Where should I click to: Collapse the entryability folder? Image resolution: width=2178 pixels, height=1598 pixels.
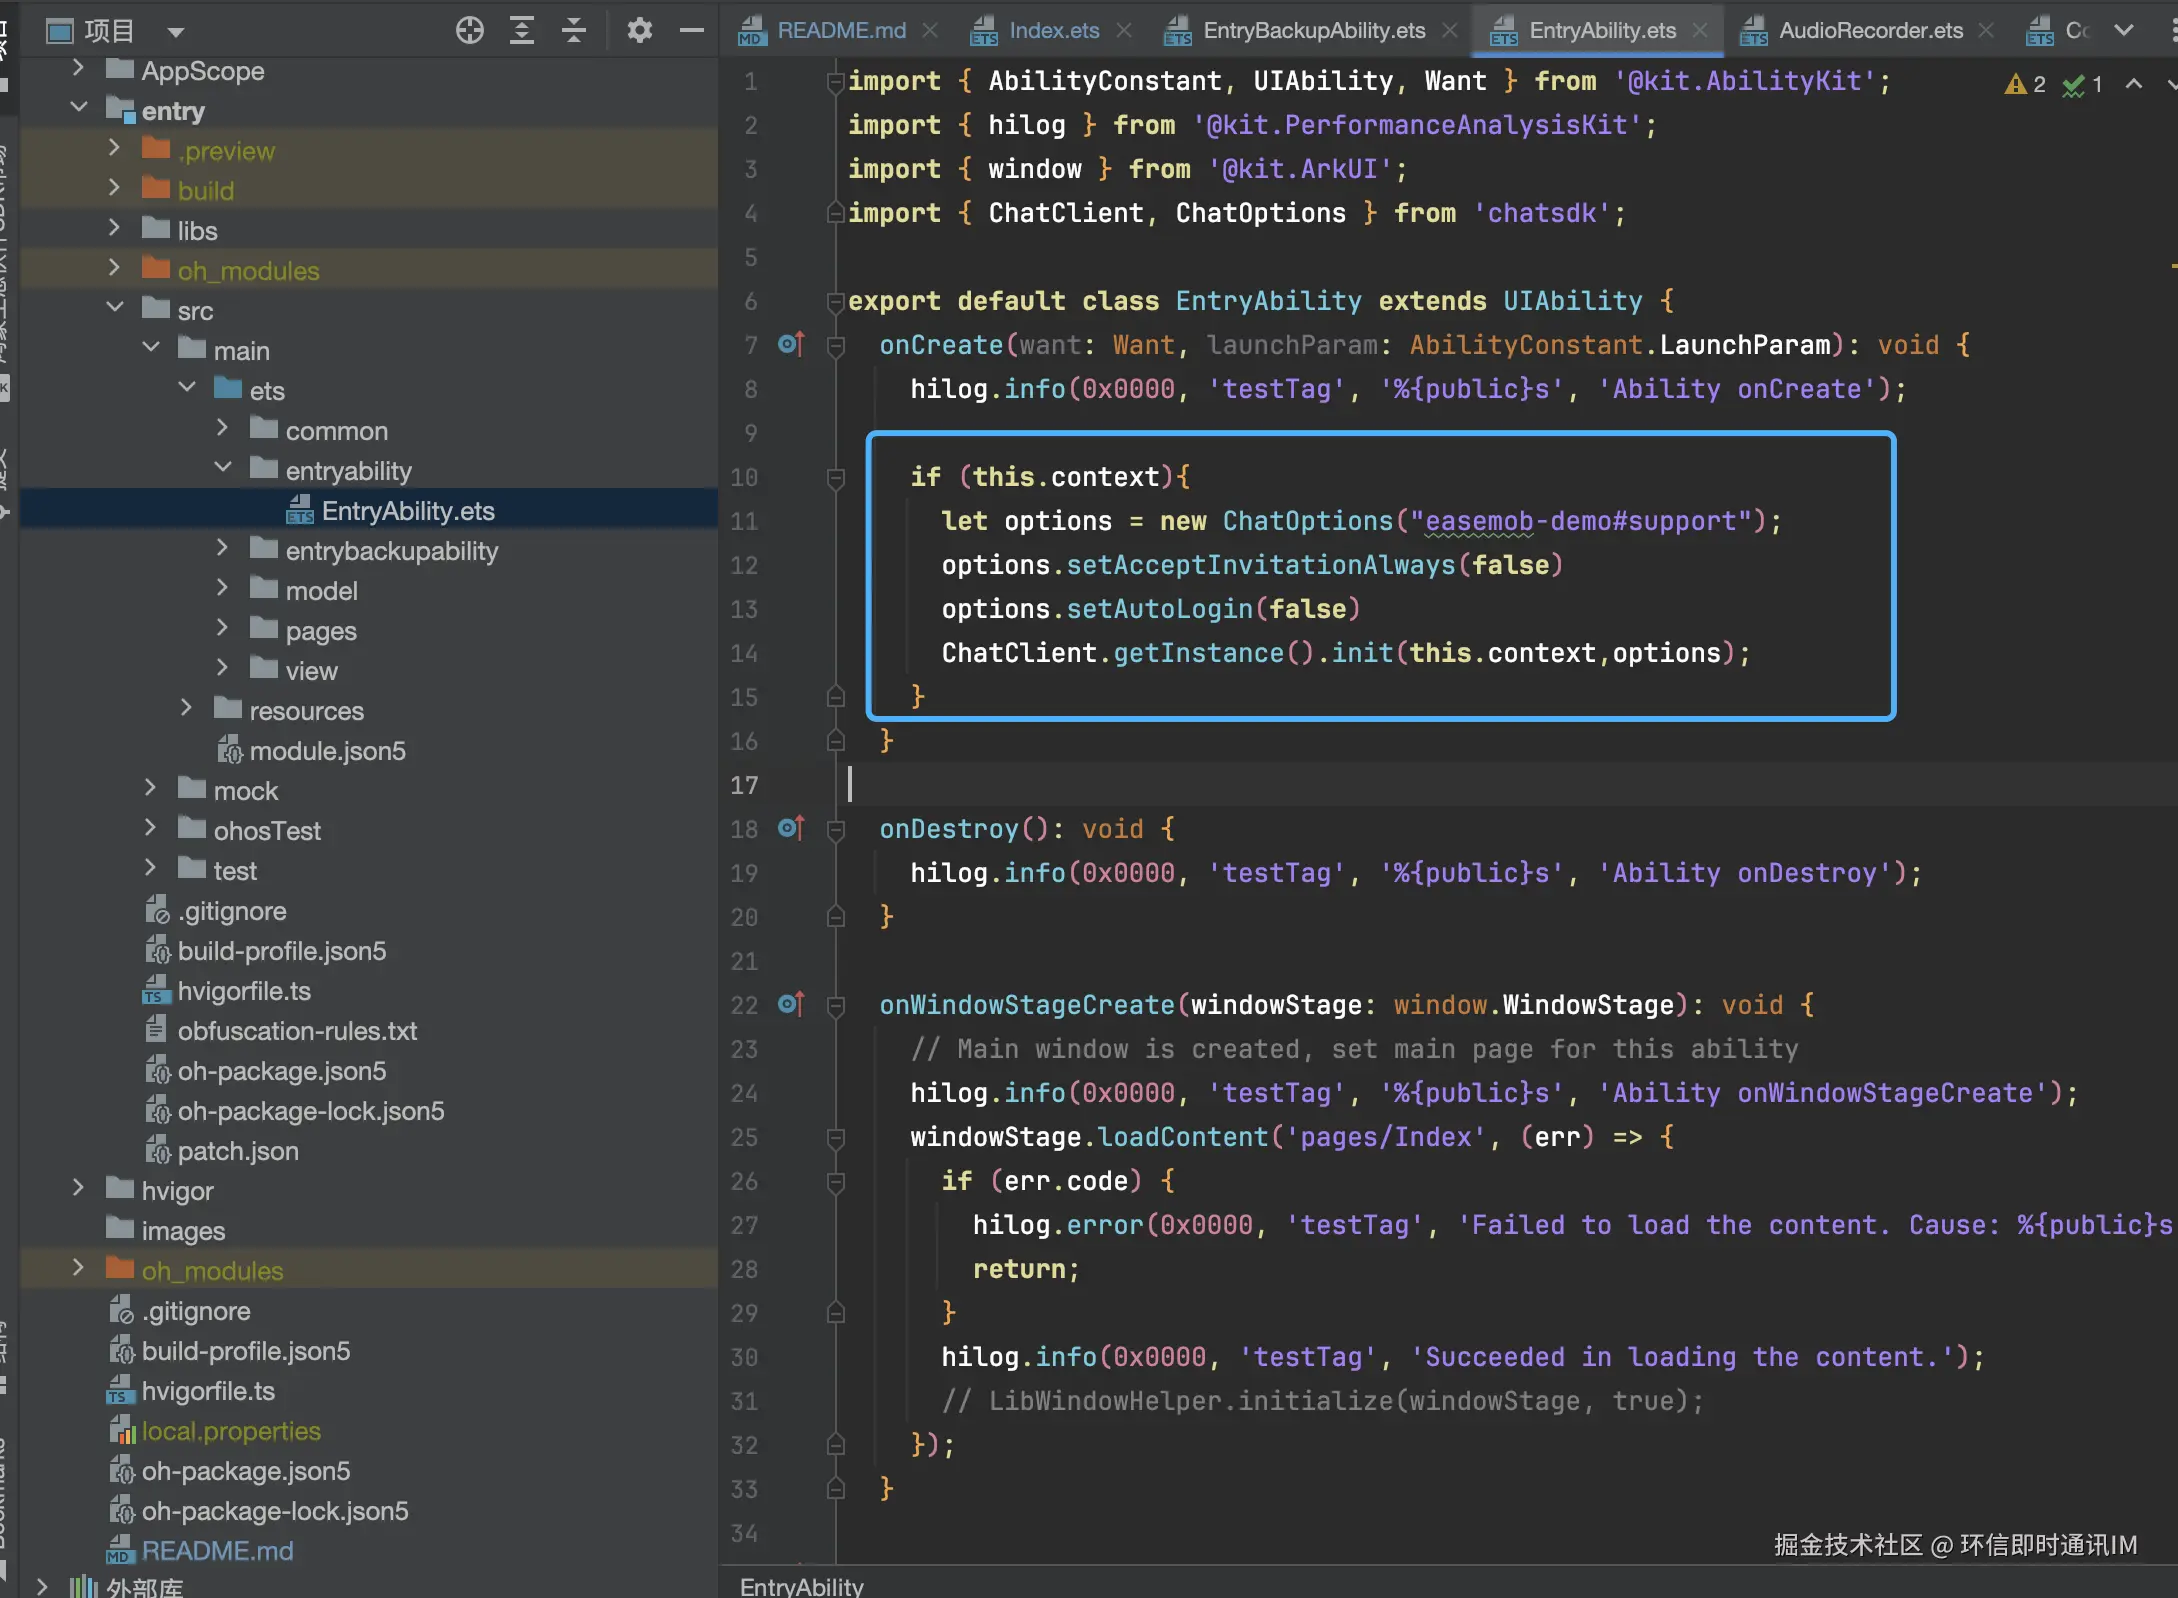pyautogui.click(x=223, y=468)
